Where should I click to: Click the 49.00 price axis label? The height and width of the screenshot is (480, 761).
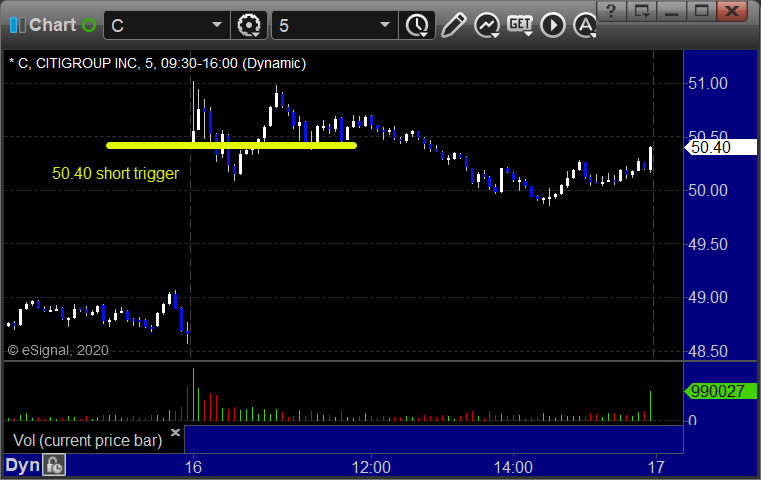pyautogui.click(x=708, y=298)
